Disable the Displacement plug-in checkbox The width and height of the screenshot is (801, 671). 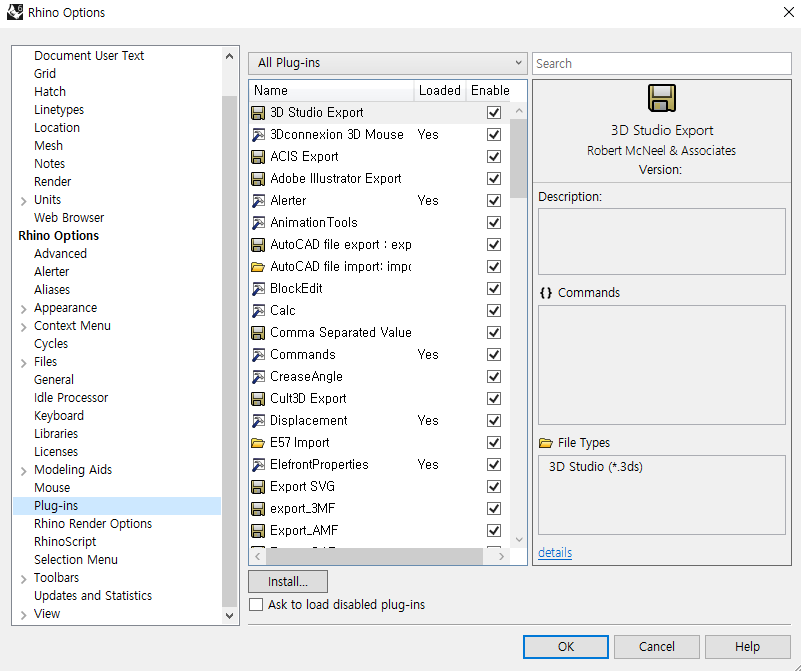point(494,420)
